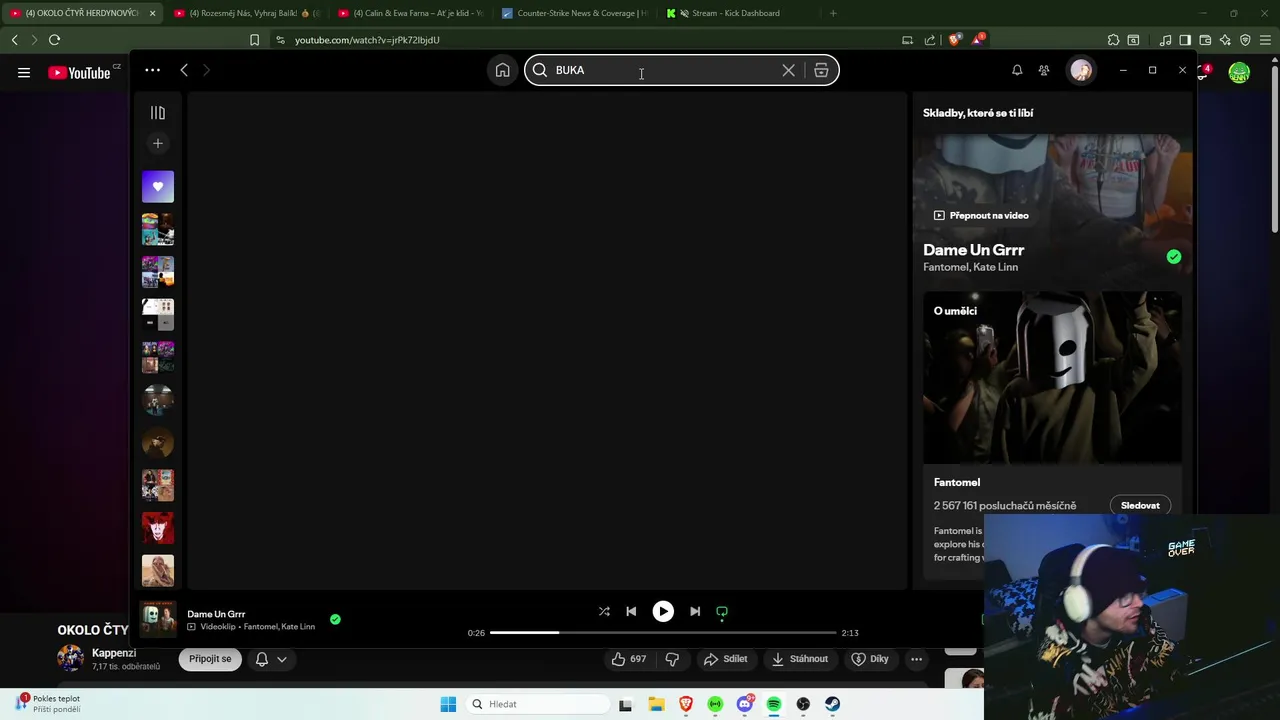Switch to Counter-Strike News & Coverage tab

[x=576, y=13]
